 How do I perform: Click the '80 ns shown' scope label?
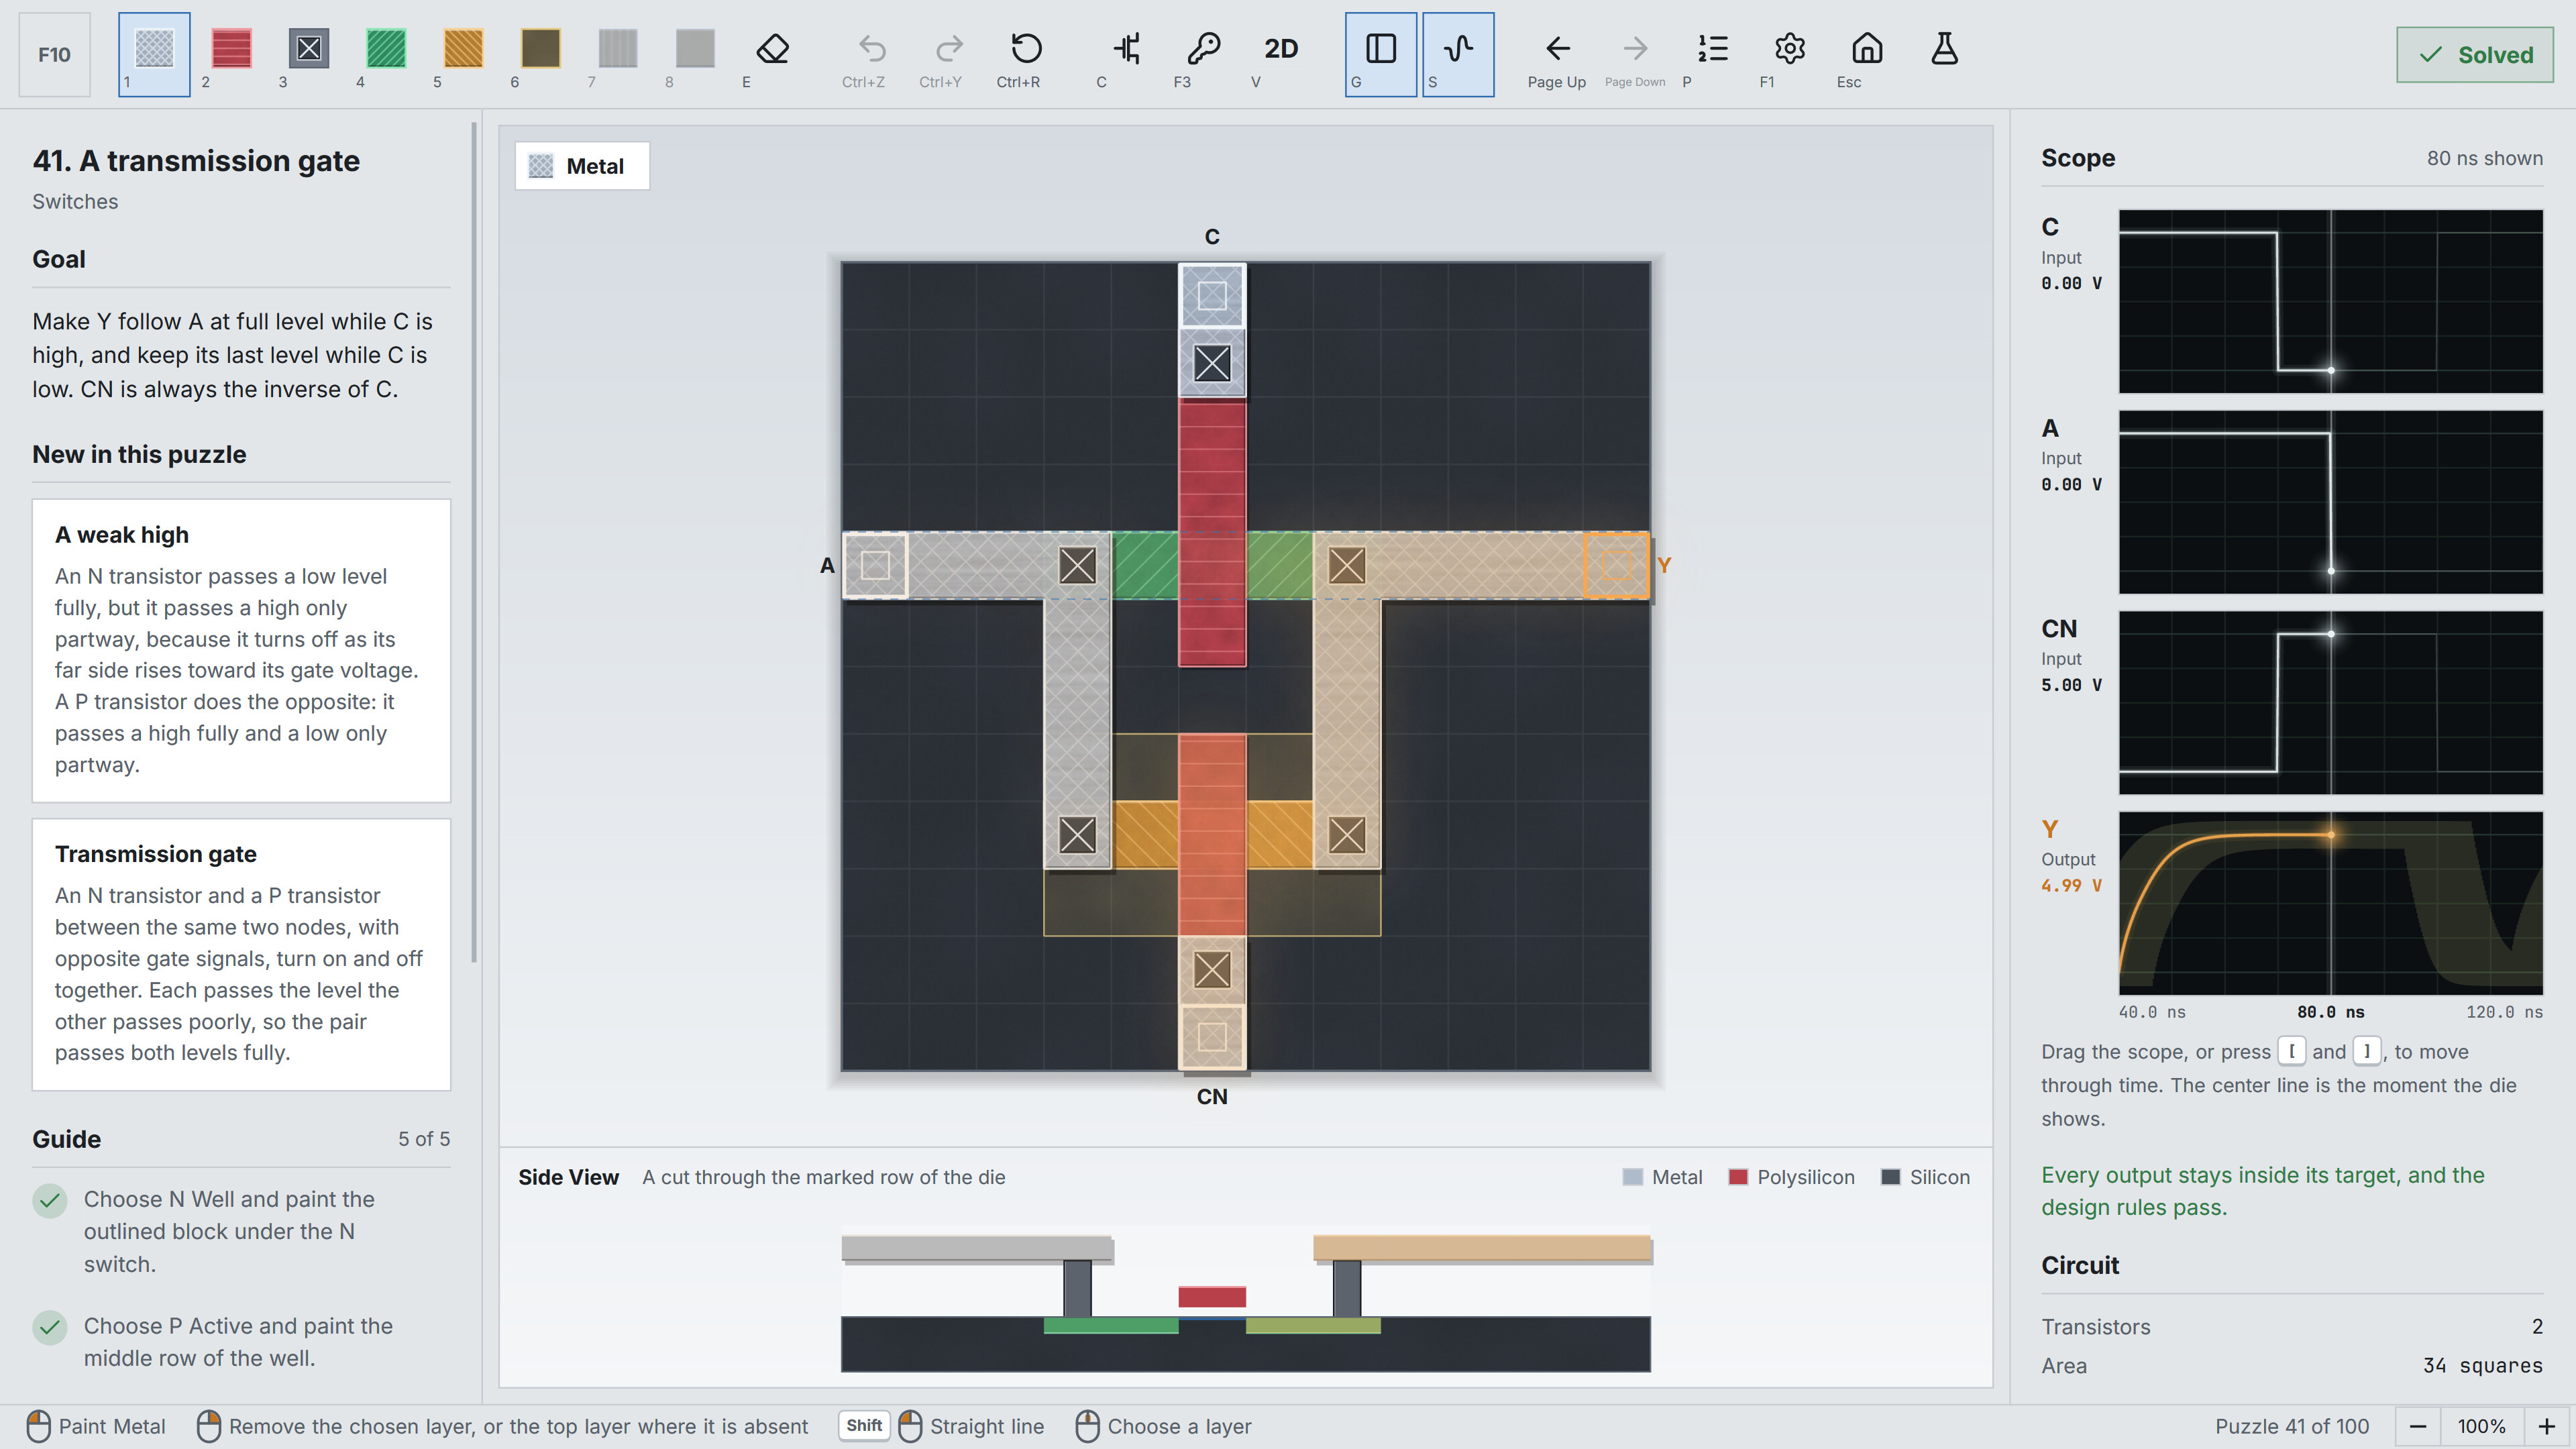[2484, 158]
